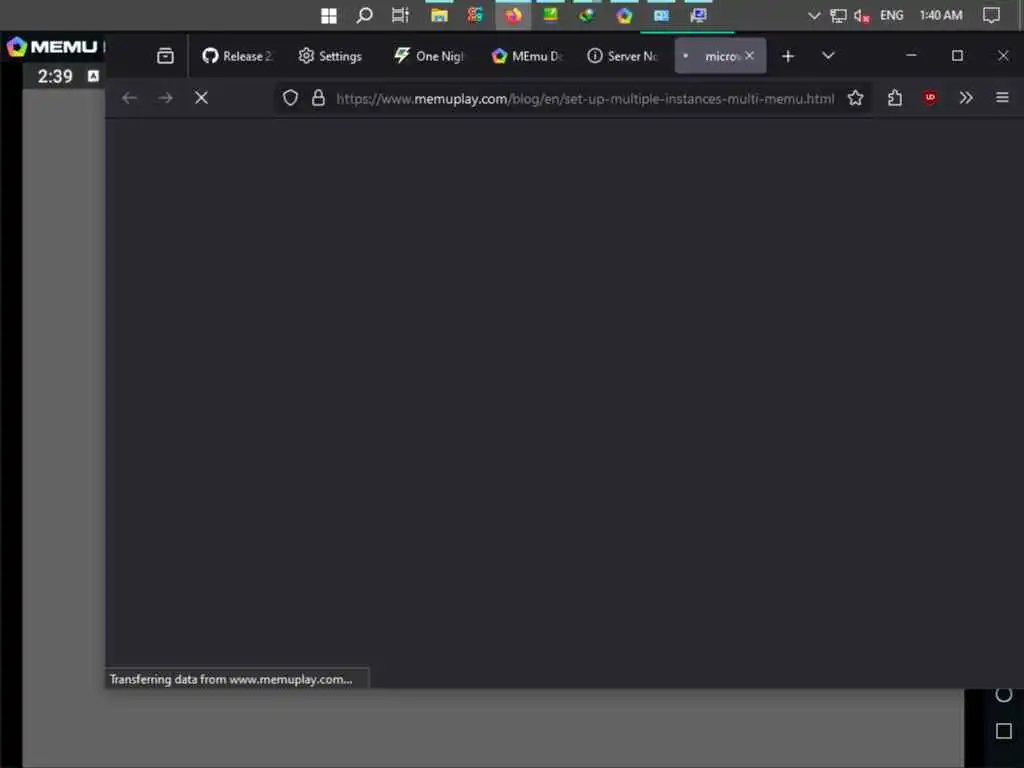Go forward one page
The height and width of the screenshot is (768, 1024).
(x=165, y=98)
